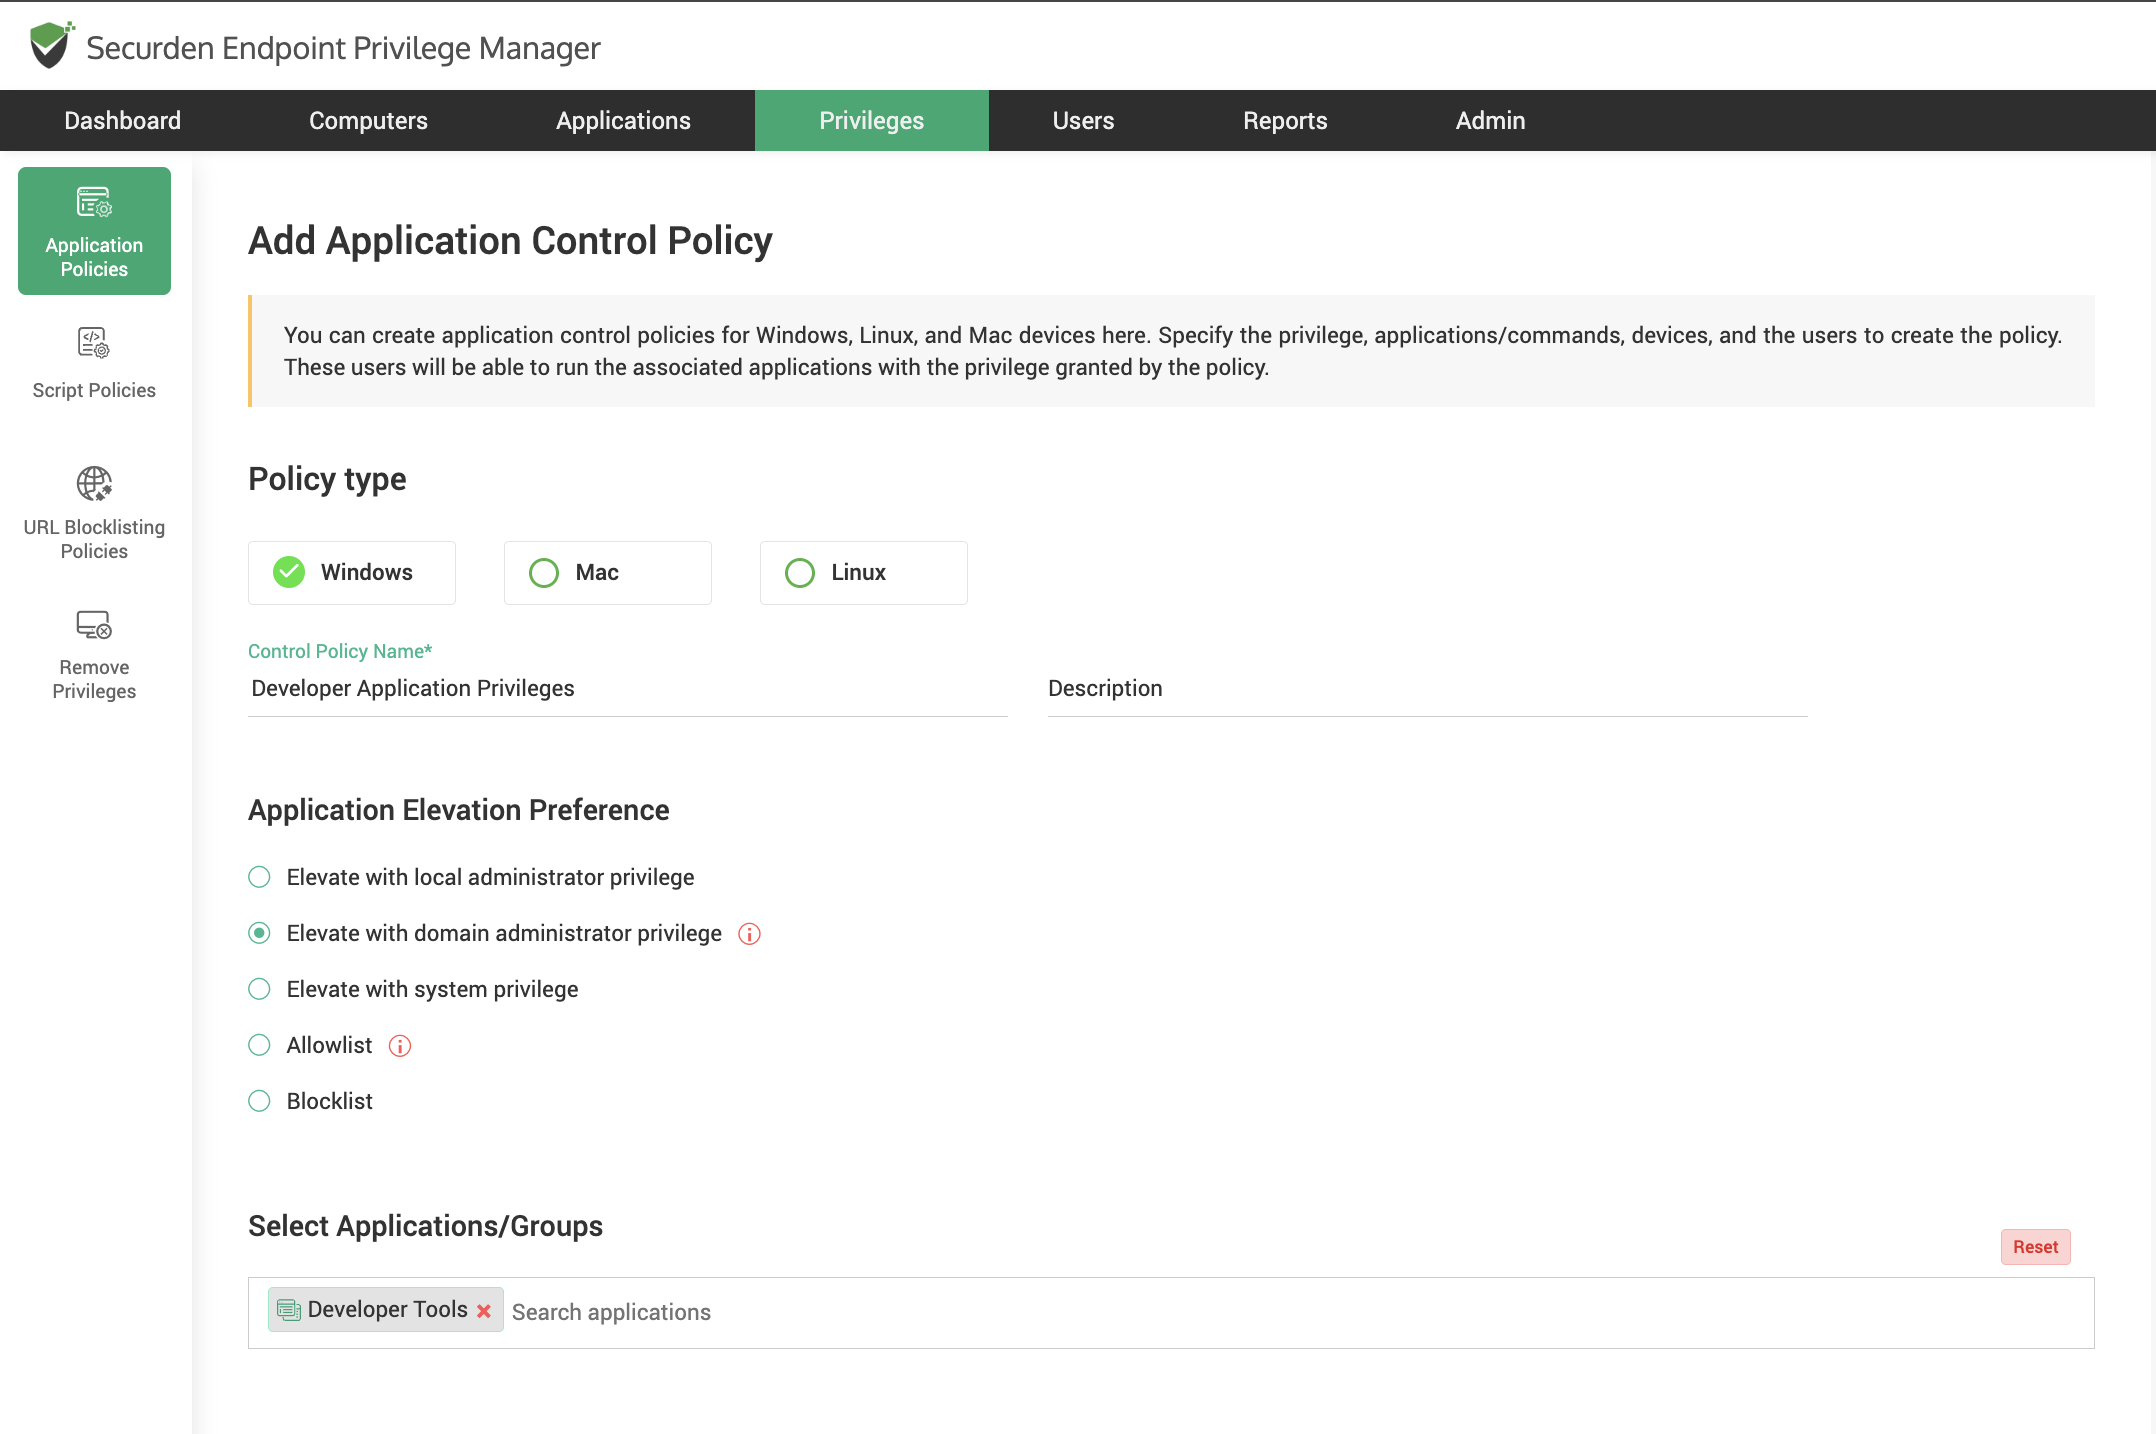Select the Blocklist option
This screenshot has height=1434, width=2156.
(259, 1101)
